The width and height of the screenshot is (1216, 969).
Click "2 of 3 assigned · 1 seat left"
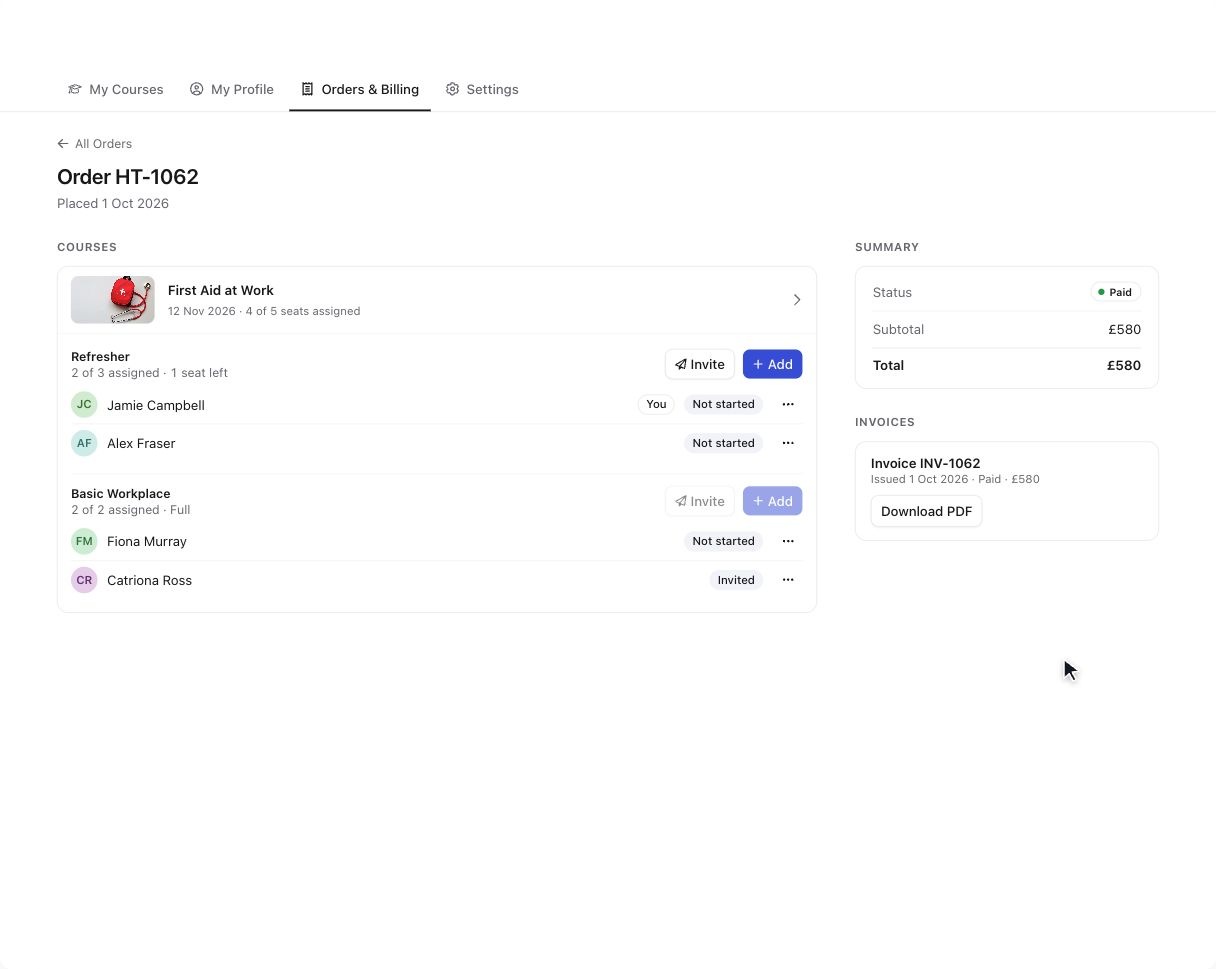pos(149,373)
